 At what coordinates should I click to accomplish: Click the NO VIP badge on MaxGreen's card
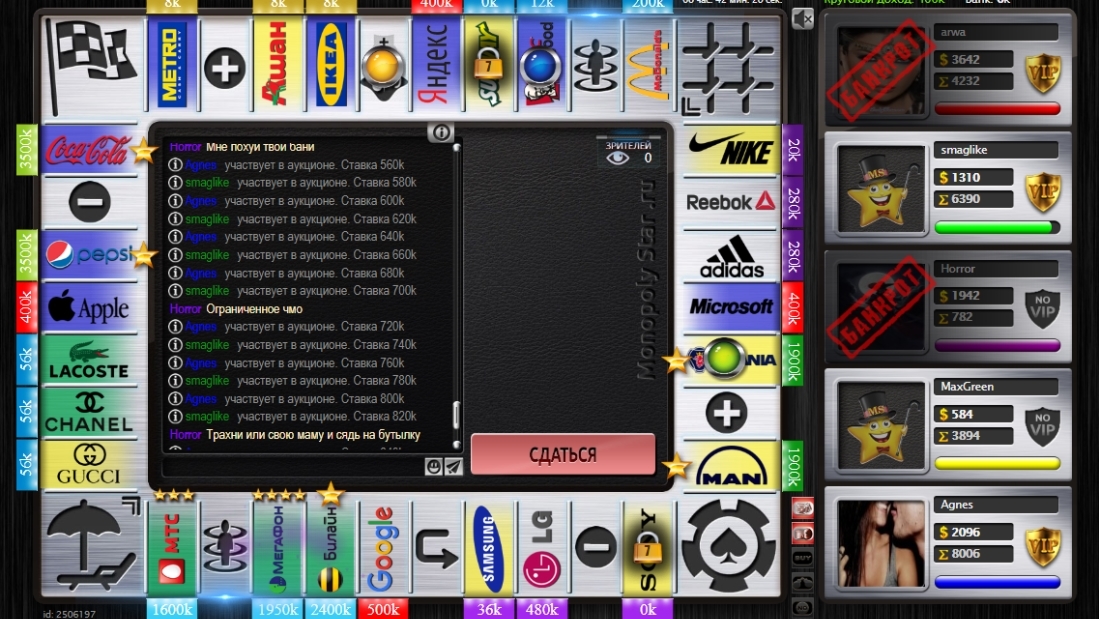tap(1042, 426)
